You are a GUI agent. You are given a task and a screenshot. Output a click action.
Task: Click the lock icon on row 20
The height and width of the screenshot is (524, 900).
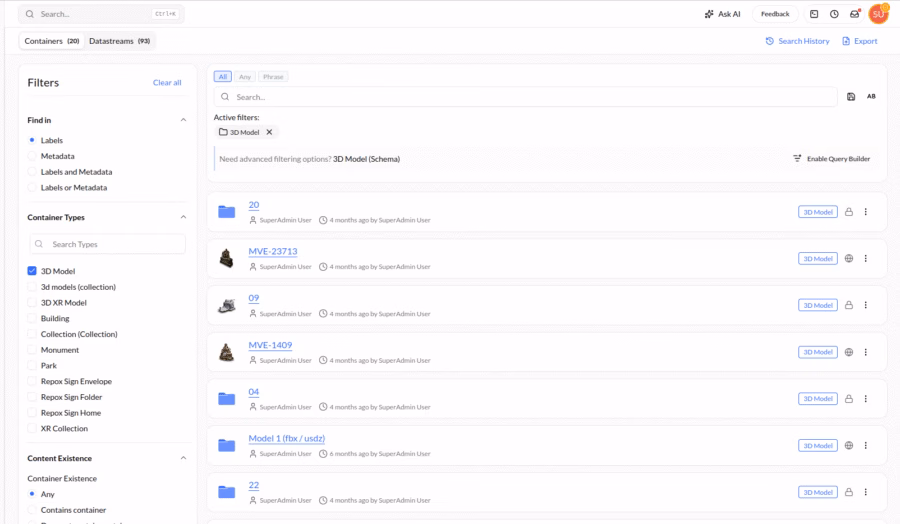pyautogui.click(x=848, y=212)
